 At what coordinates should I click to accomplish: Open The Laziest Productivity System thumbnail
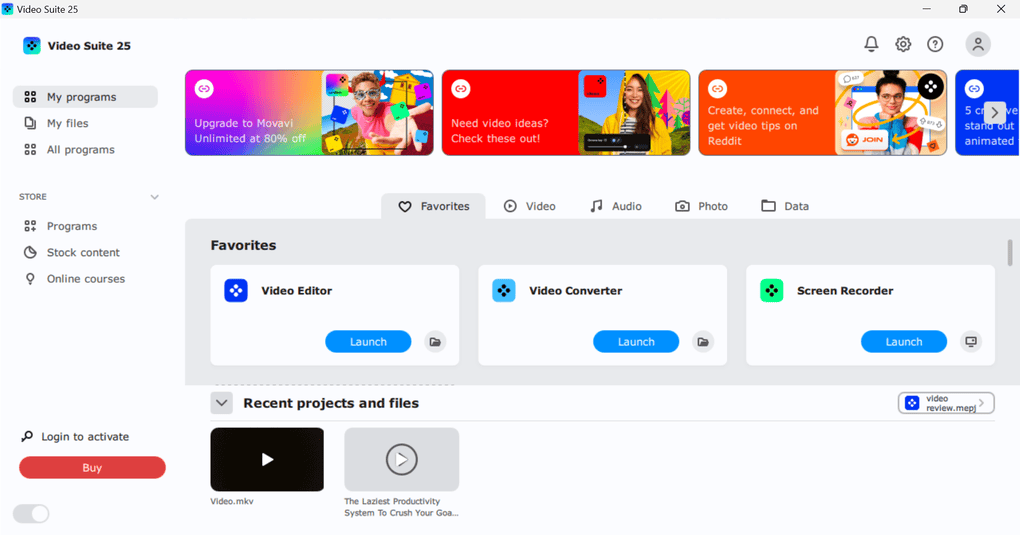(x=401, y=460)
